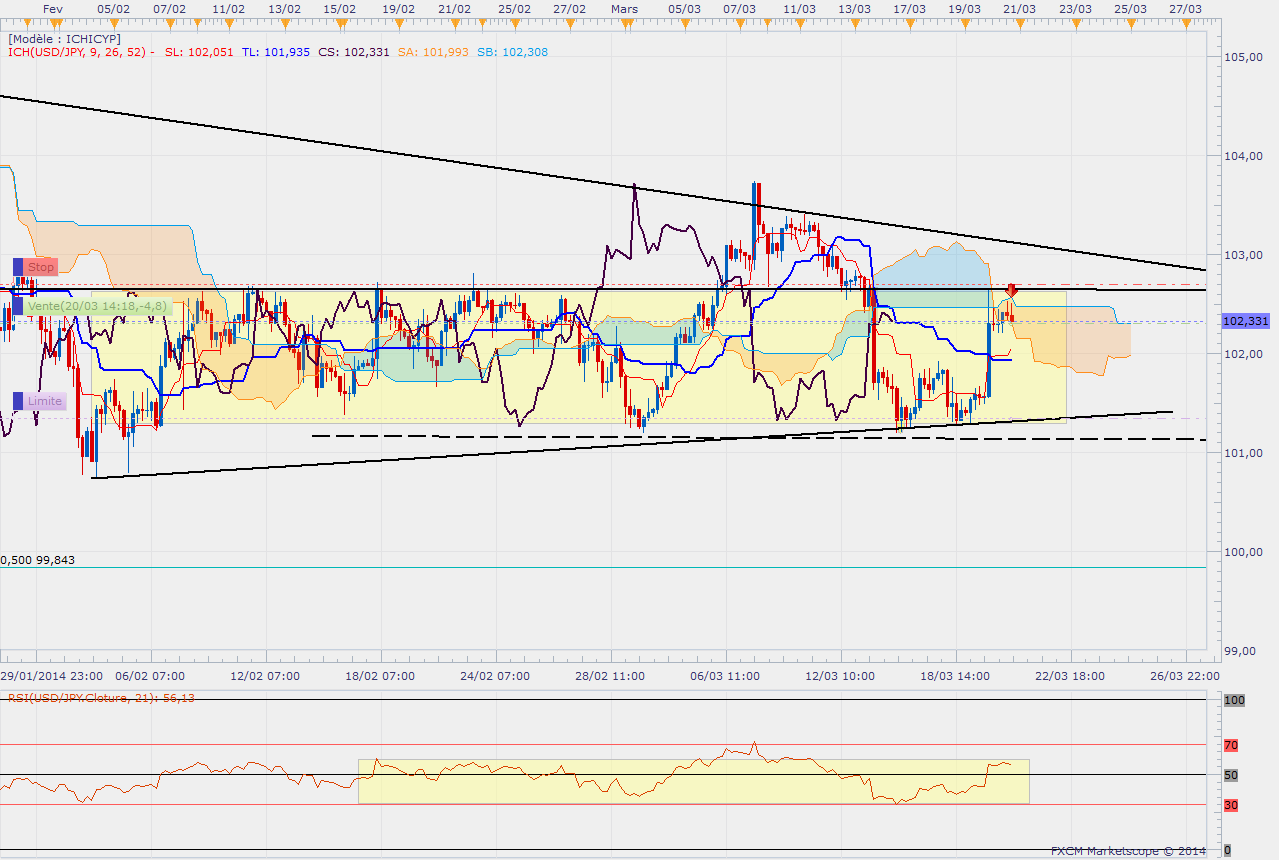Image resolution: width=1279 pixels, height=860 pixels.
Task: Click the blue handle beside Stop label
Action: pyautogui.click(x=18, y=267)
